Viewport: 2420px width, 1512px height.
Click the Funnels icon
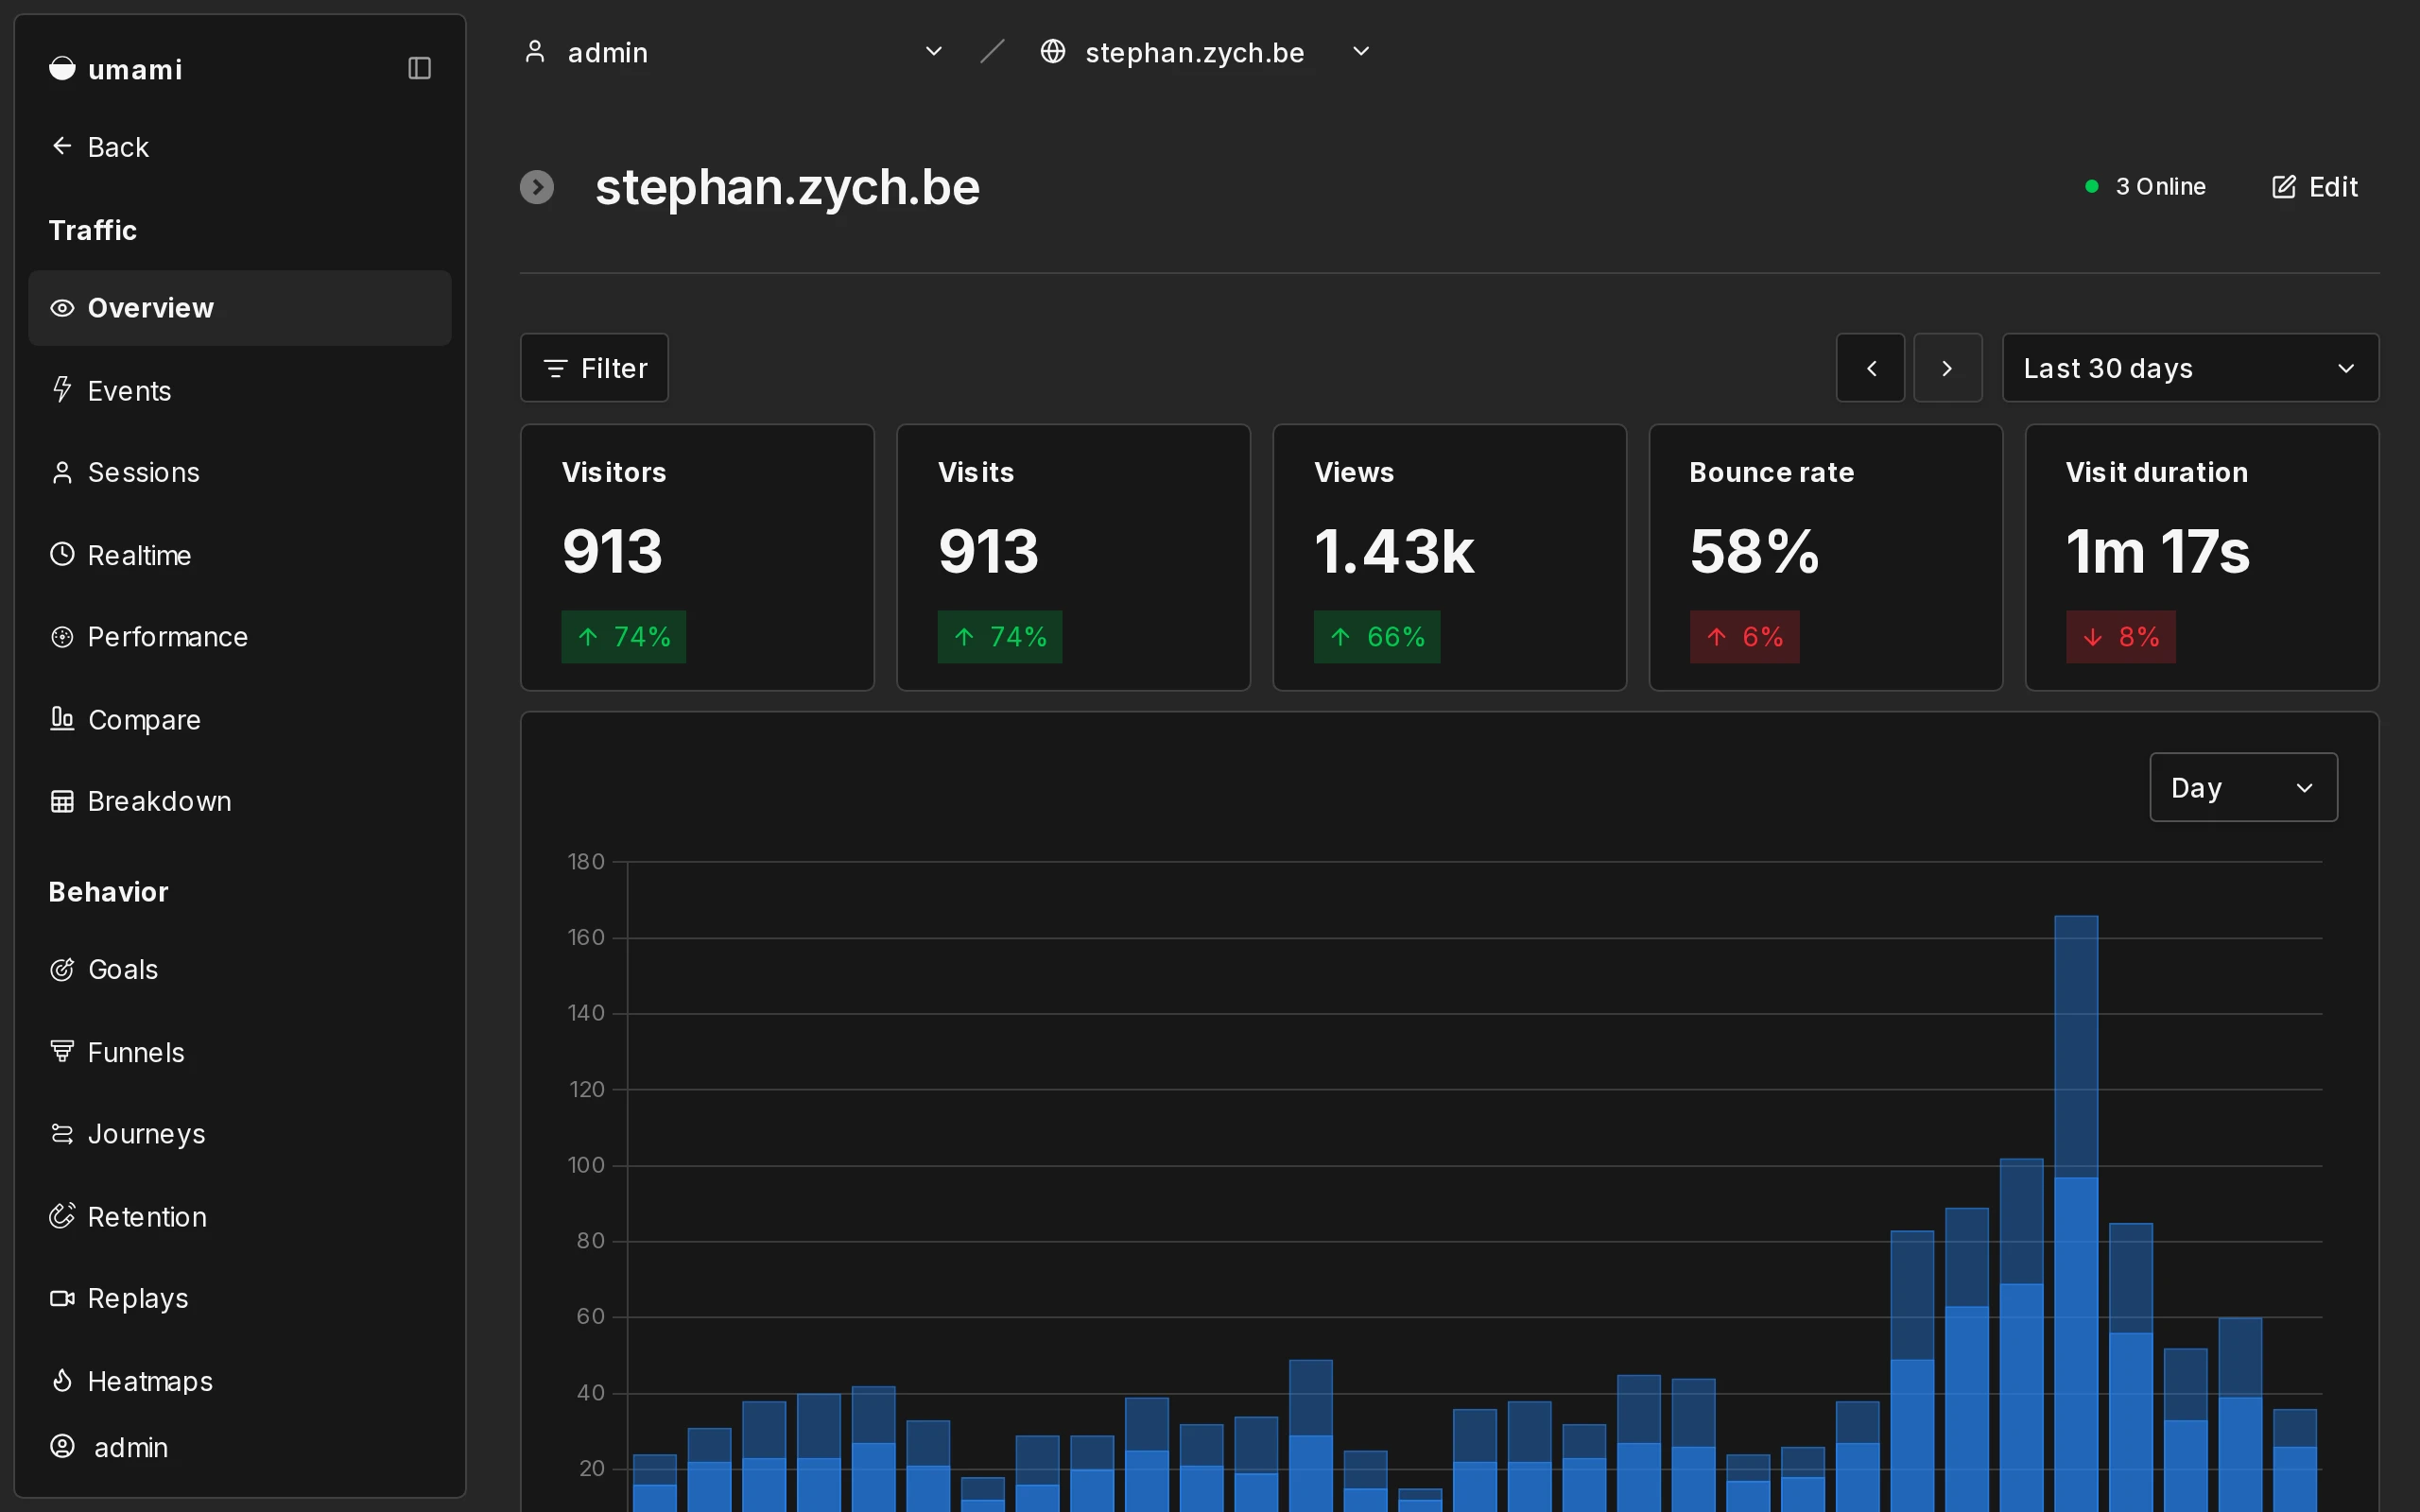click(x=62, y=1052)
